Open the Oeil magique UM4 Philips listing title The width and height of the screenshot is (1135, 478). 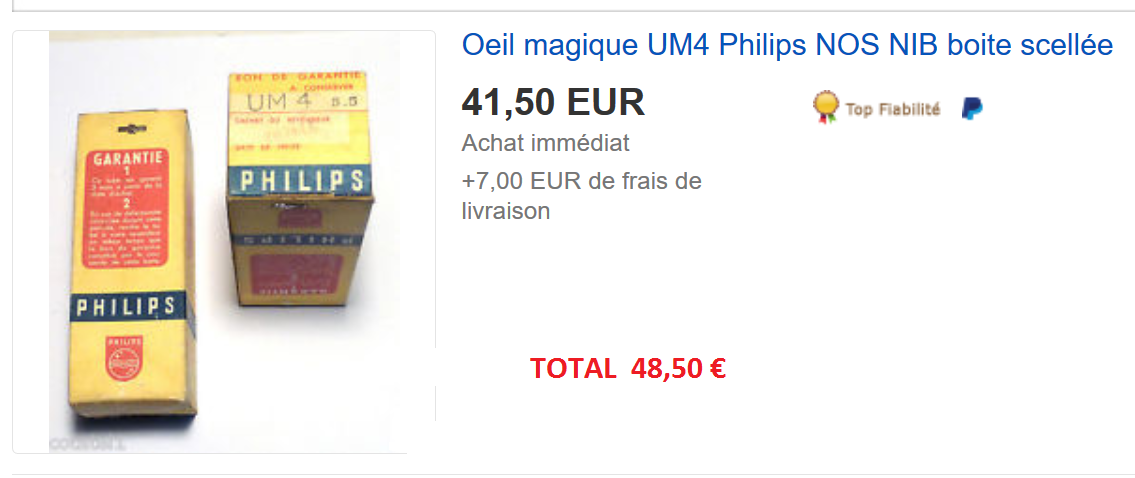tap(787, 45)
